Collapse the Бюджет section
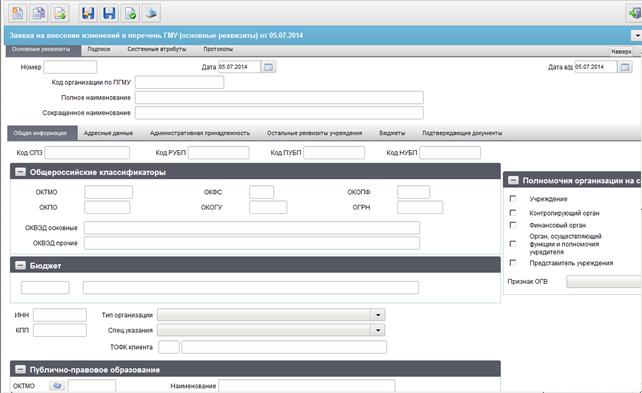Viewport: 642px width, 393px height. point(20,265)
